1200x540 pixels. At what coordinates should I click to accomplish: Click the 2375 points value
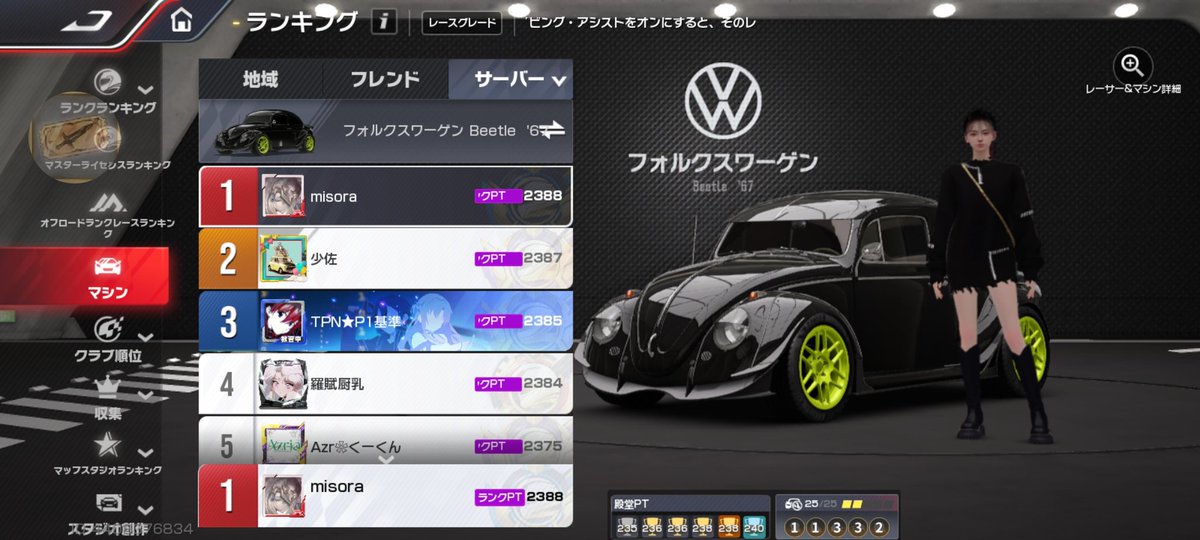(x=543, y=446)
